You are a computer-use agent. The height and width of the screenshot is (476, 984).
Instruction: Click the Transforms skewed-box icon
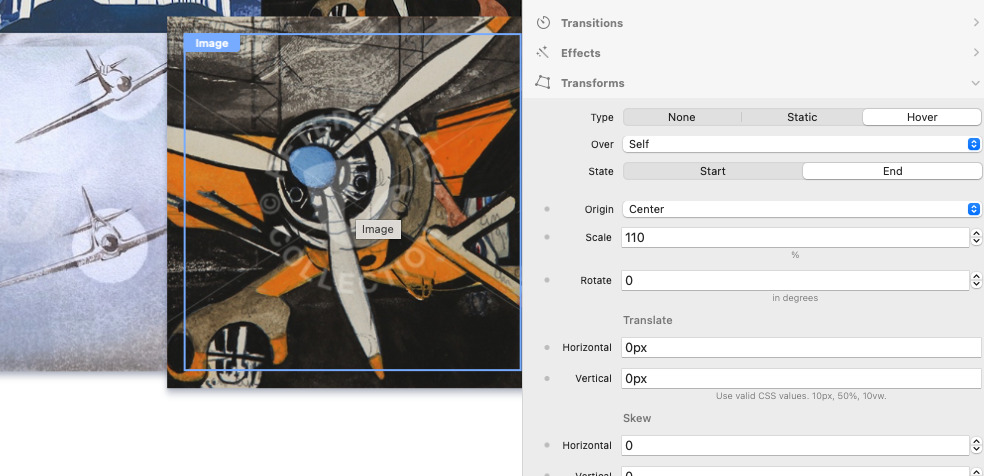(x=543, y=83)
